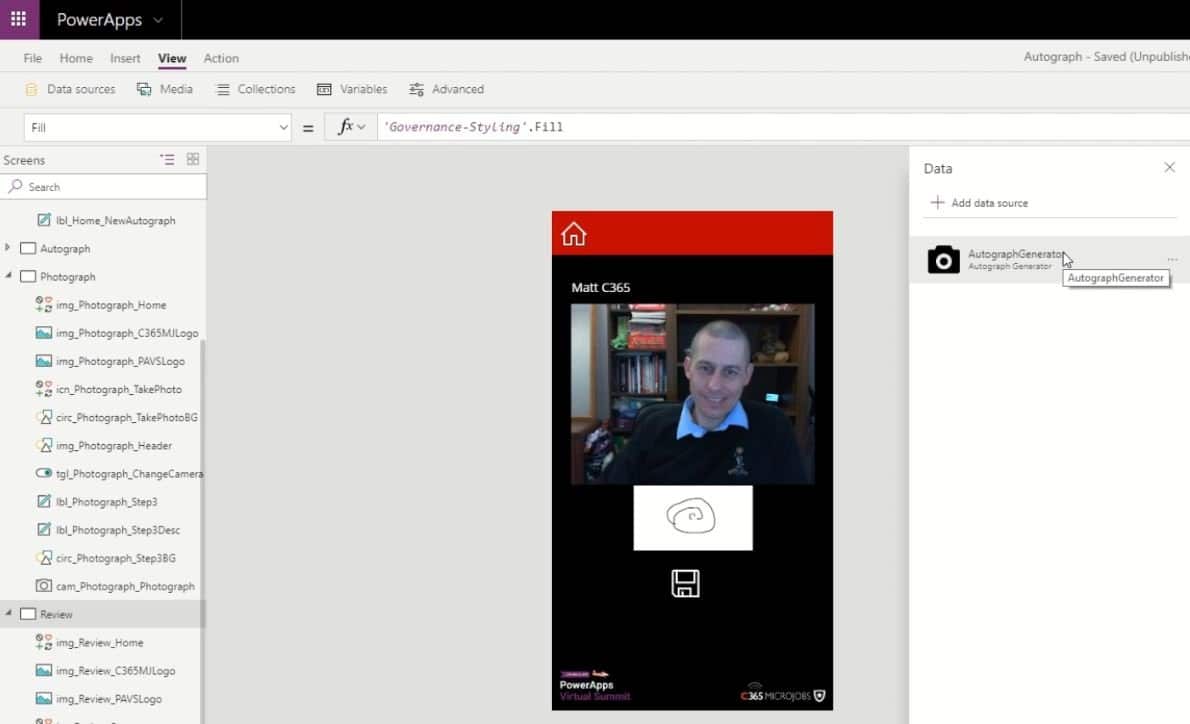Open the Insert menu tab
Image resolution: width=1190 pixels, height=724 pixels.
(x=125, y=58)
